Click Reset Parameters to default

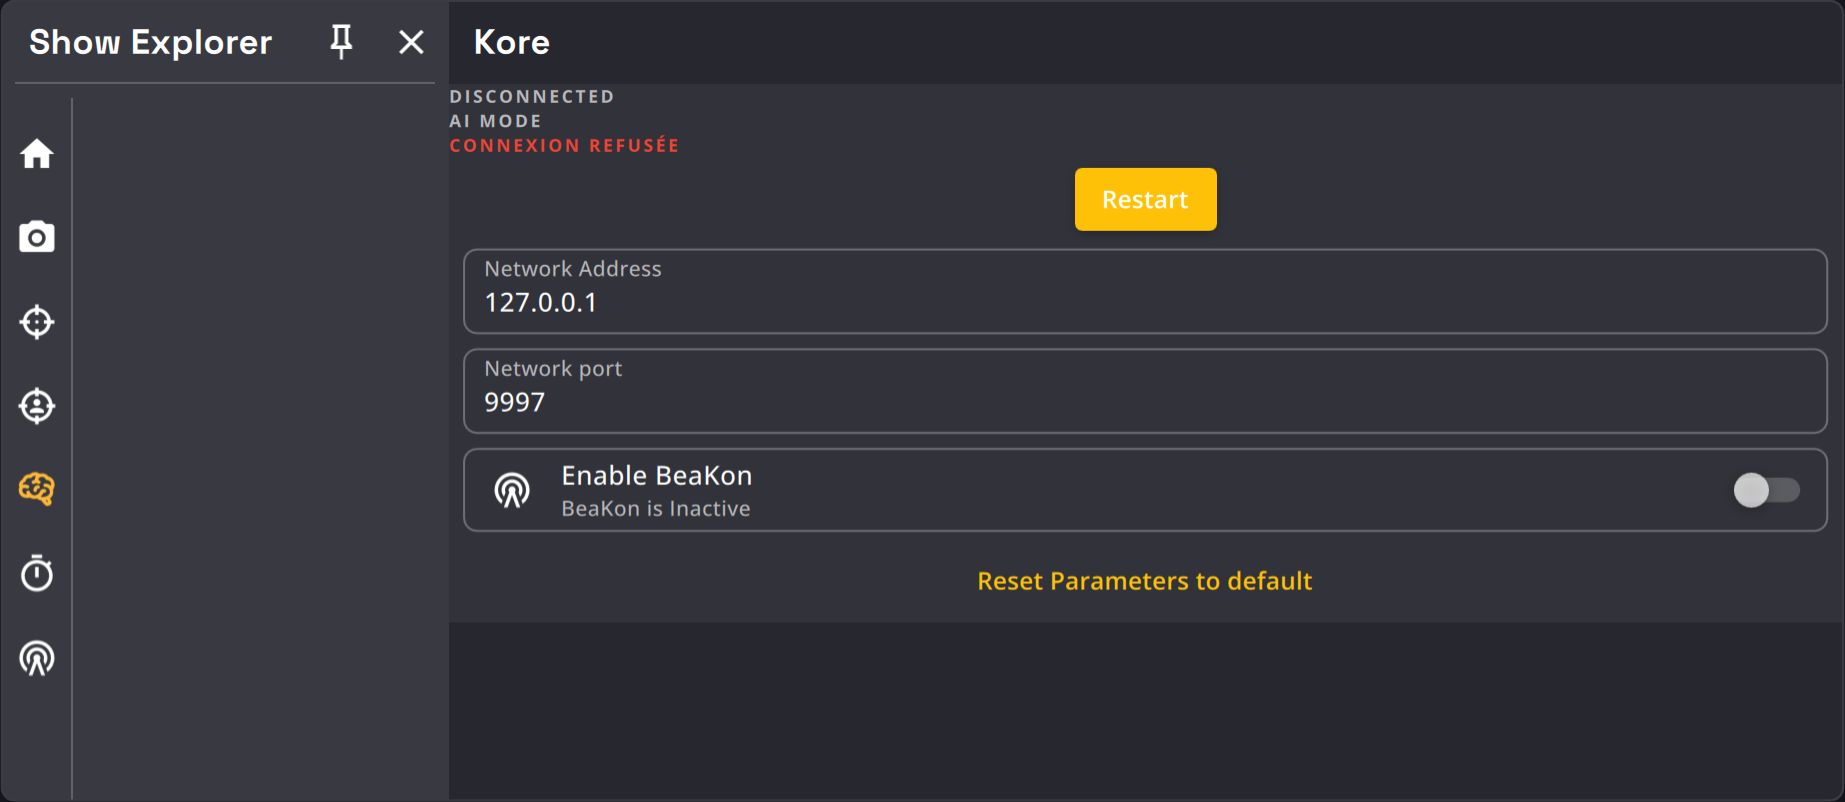(1144, 581)
